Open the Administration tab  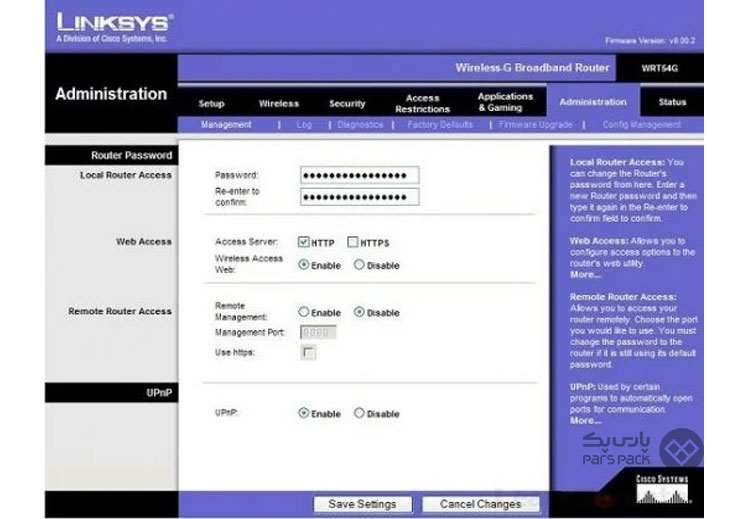click(593, 102)
